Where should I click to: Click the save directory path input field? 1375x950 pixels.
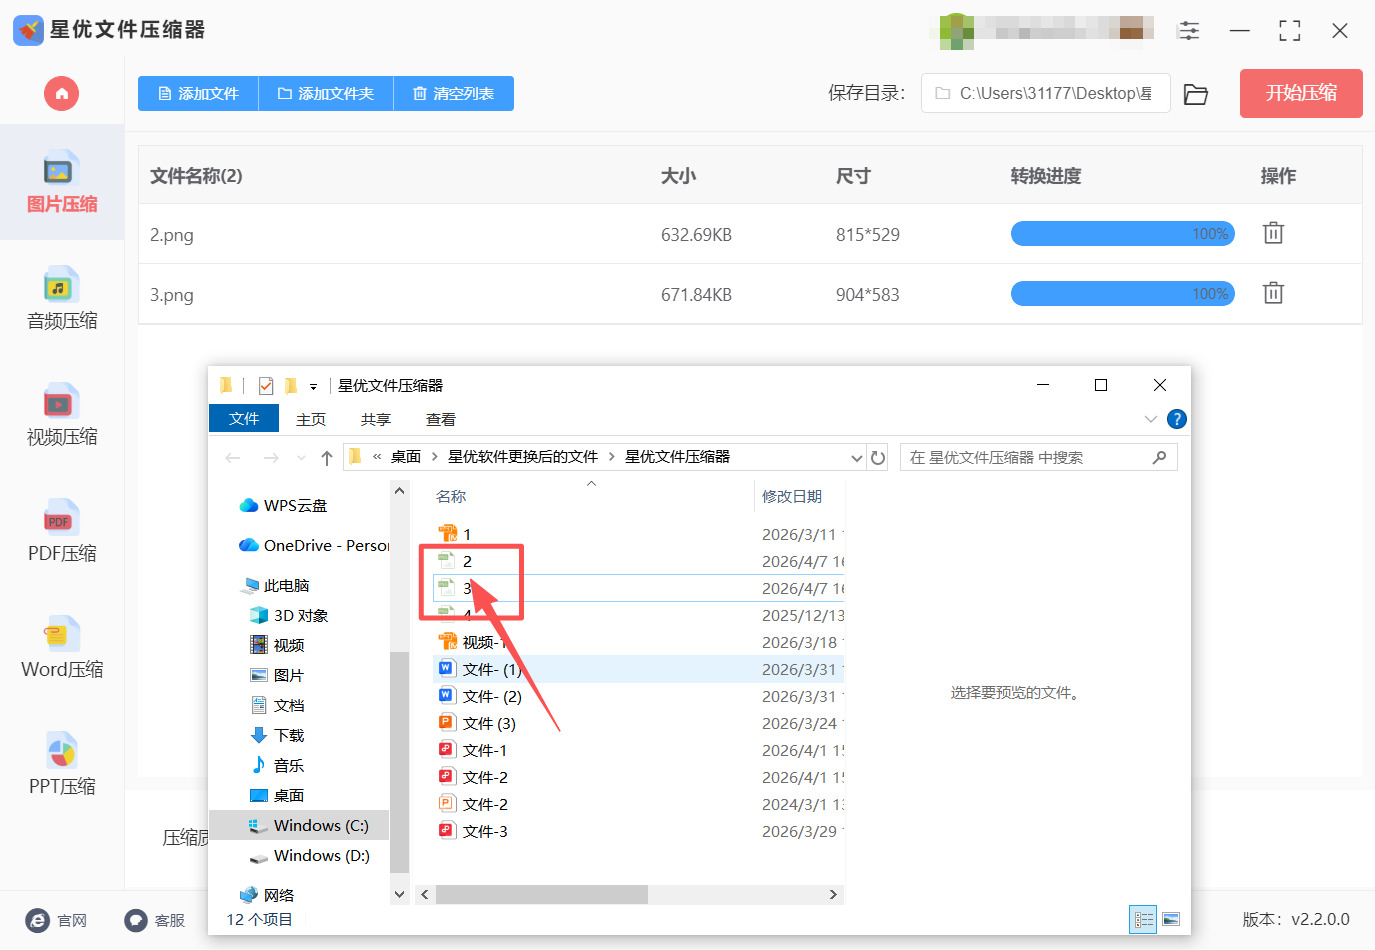click(1045, 92)
